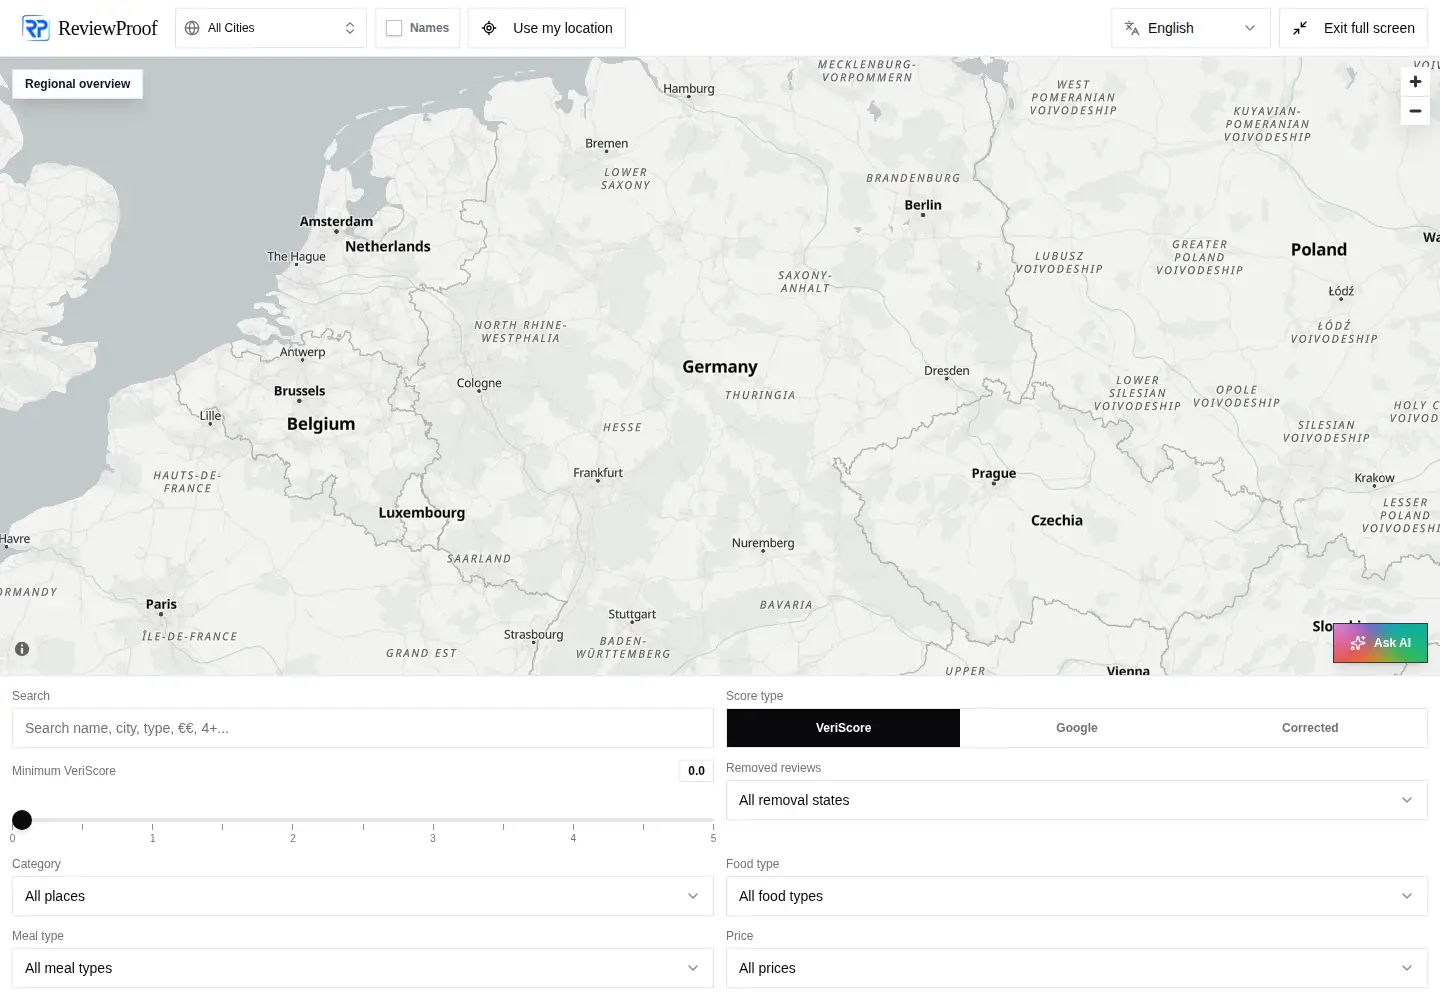Screen dimensions: 1440x1000
Task: Expand the All removal states dropdown
Action: tap(1077, 800)
